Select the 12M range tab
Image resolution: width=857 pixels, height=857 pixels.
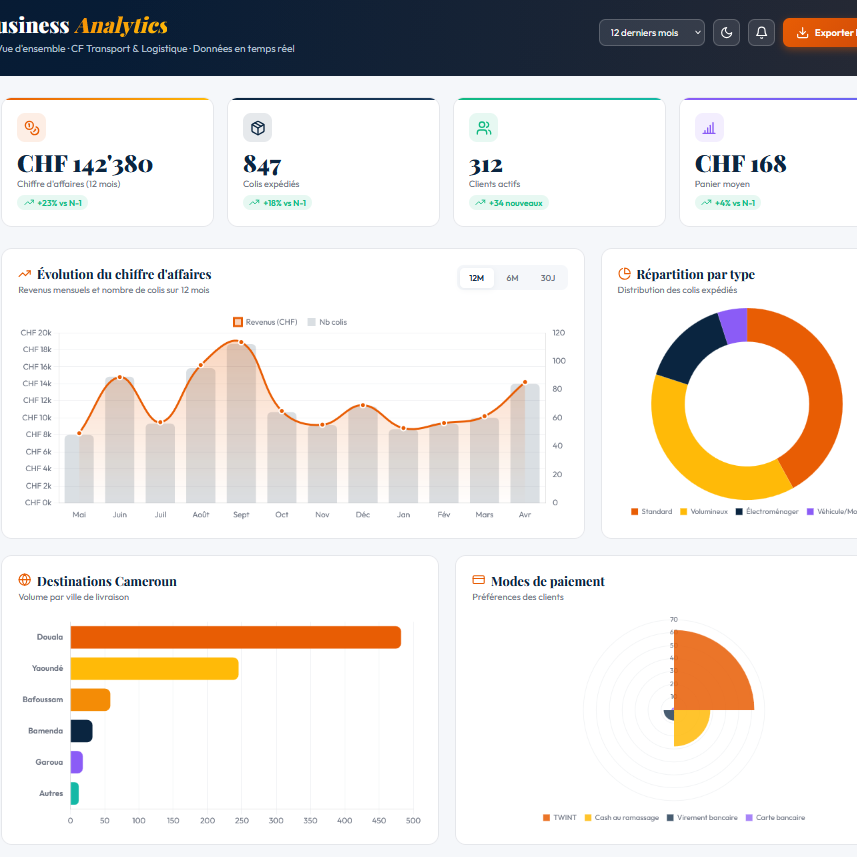[477, 278]
